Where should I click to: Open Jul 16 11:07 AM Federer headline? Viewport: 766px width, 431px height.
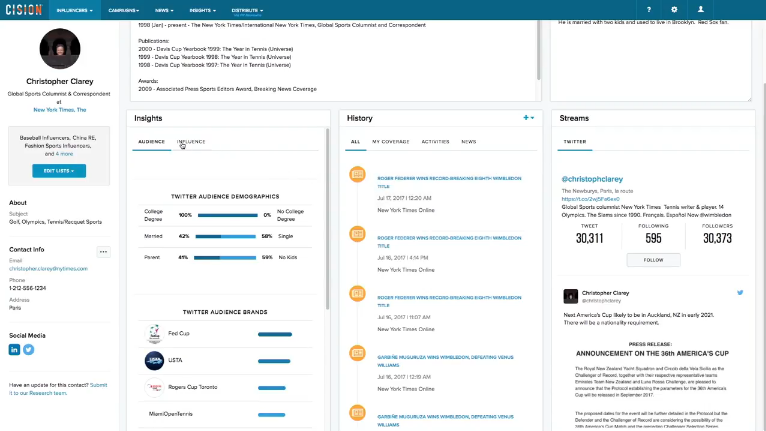pos(449,302)
